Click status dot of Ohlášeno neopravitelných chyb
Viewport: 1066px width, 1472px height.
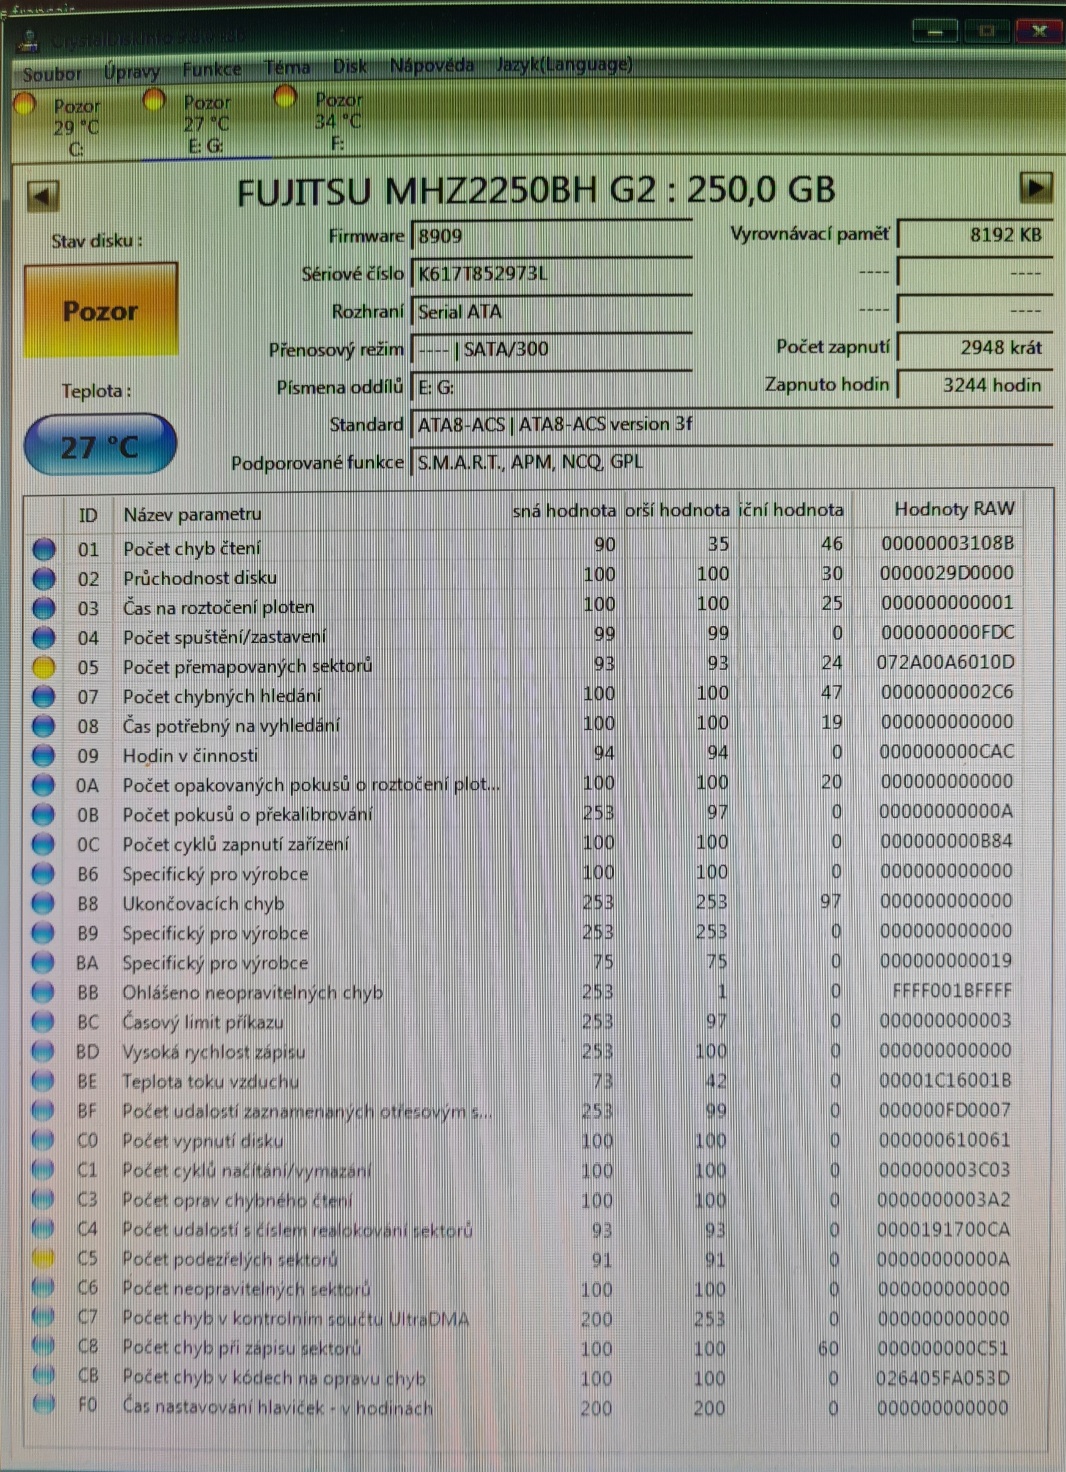pos(43,992)
